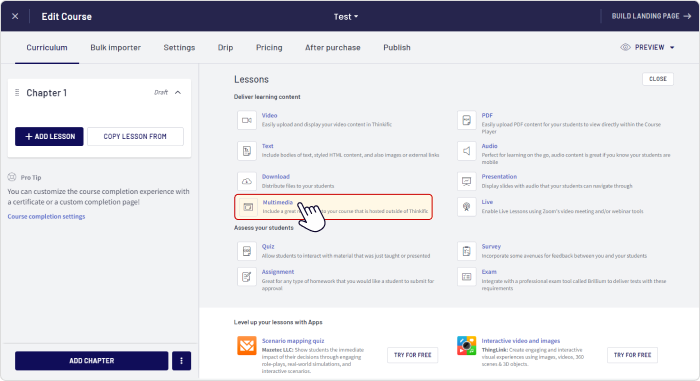Close the Lessons panel with Close button
The image size is (700, 381).
click(x=658, y=79)
